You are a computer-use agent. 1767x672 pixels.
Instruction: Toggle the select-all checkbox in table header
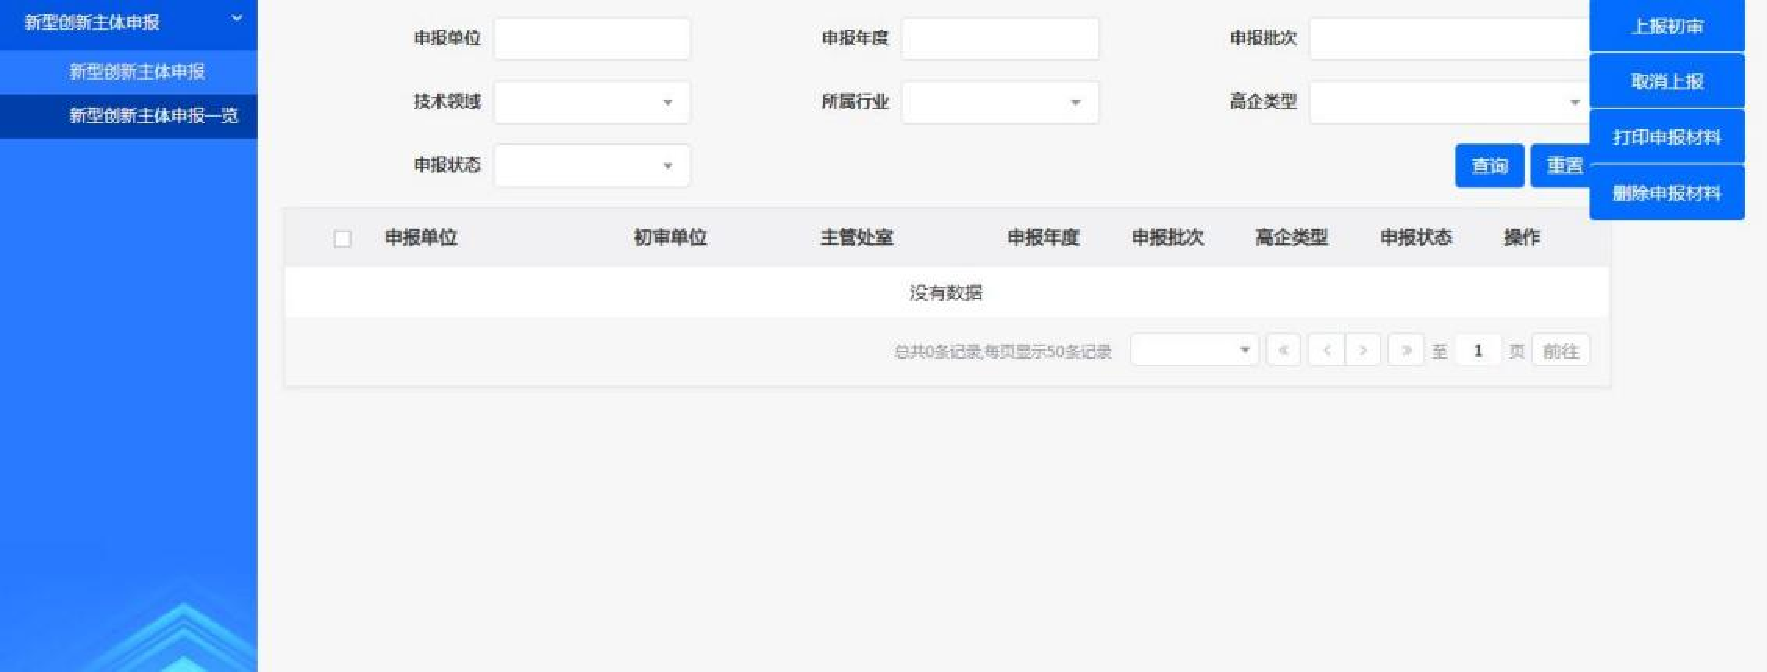point(342,238)
